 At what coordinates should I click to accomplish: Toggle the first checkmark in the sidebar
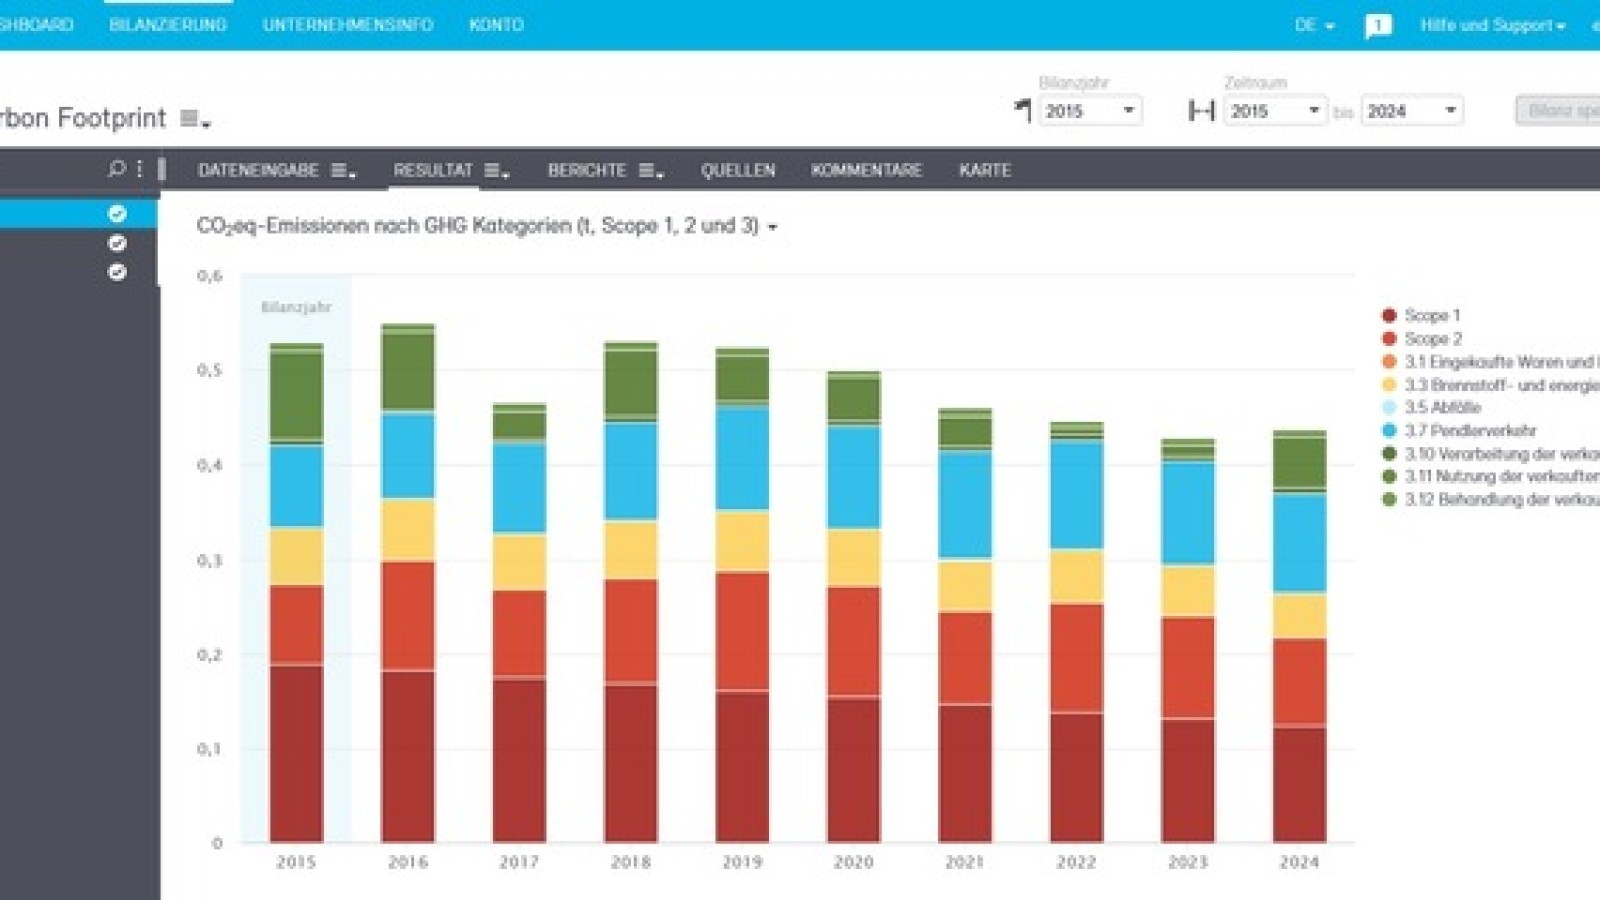(116, 213)
